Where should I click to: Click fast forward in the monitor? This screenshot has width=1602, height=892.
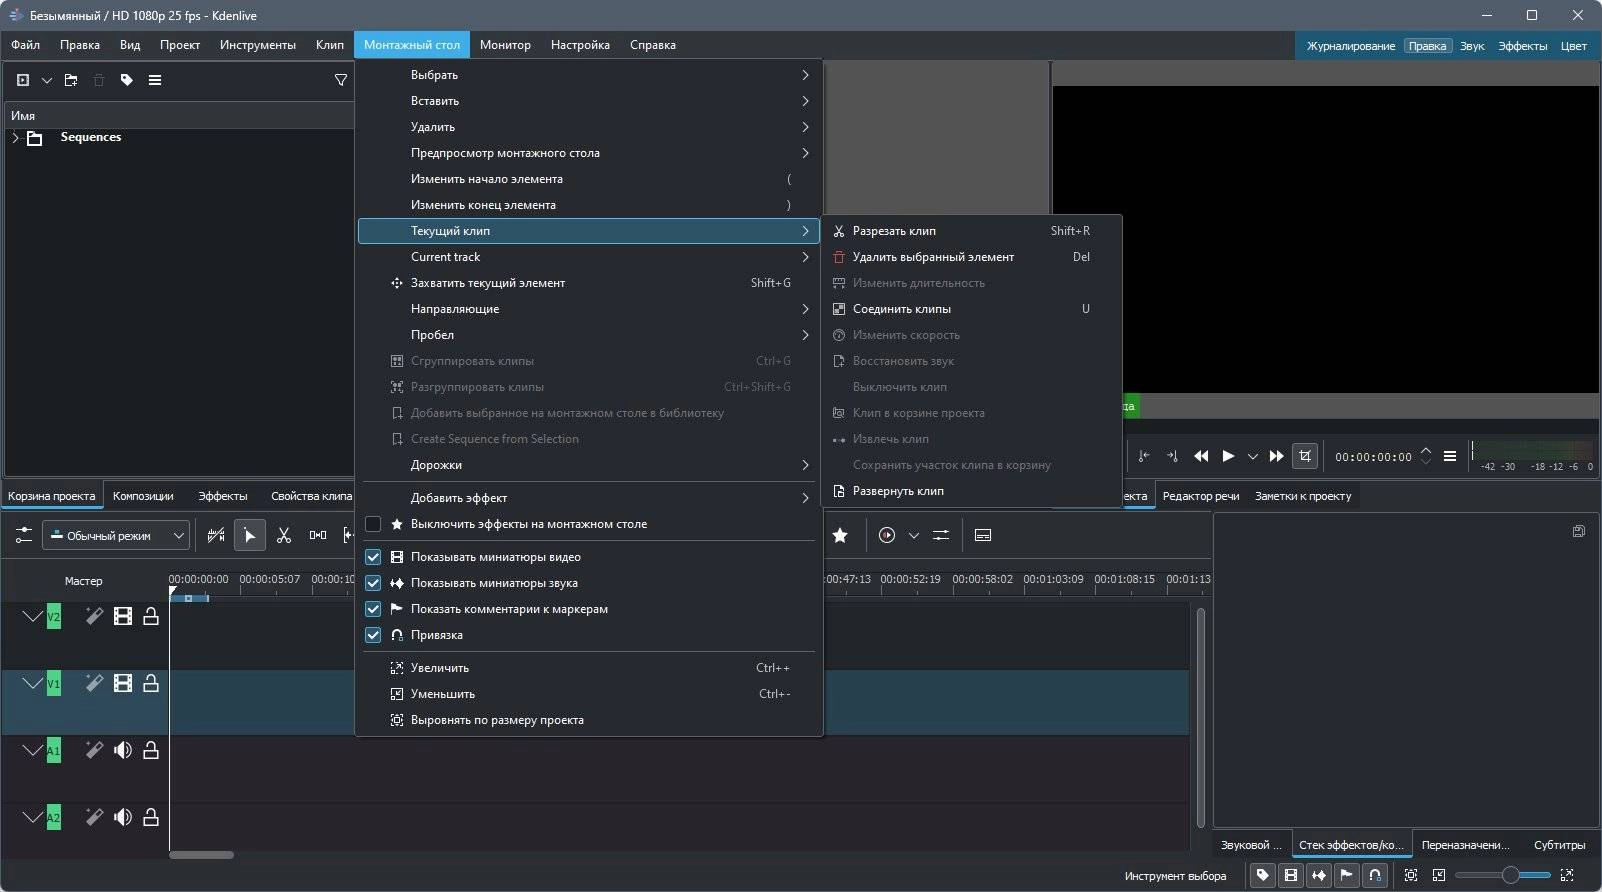[x=1277, y=456]
